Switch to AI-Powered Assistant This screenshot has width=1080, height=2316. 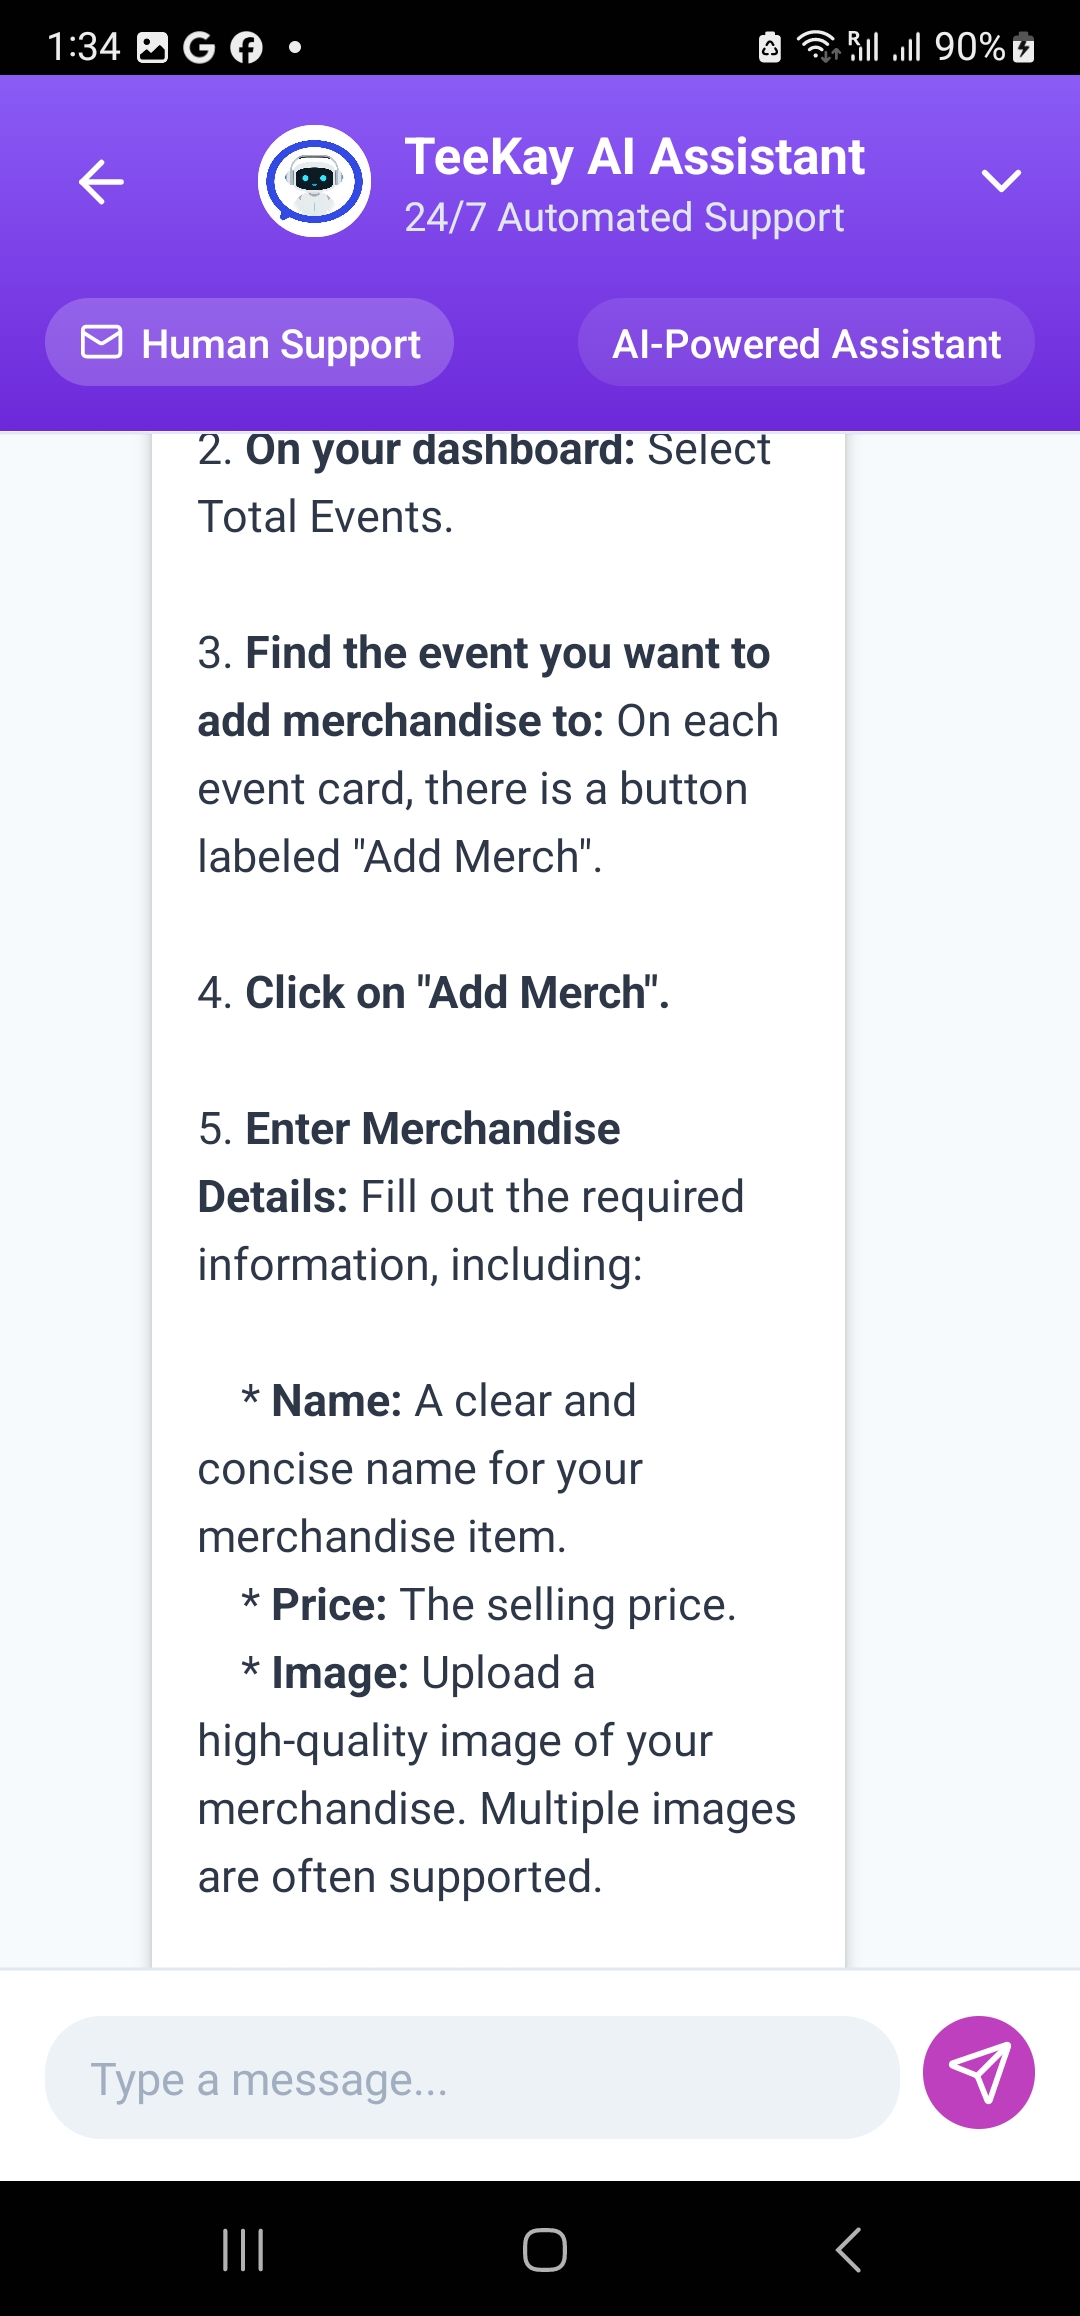(x=806, y=343)
